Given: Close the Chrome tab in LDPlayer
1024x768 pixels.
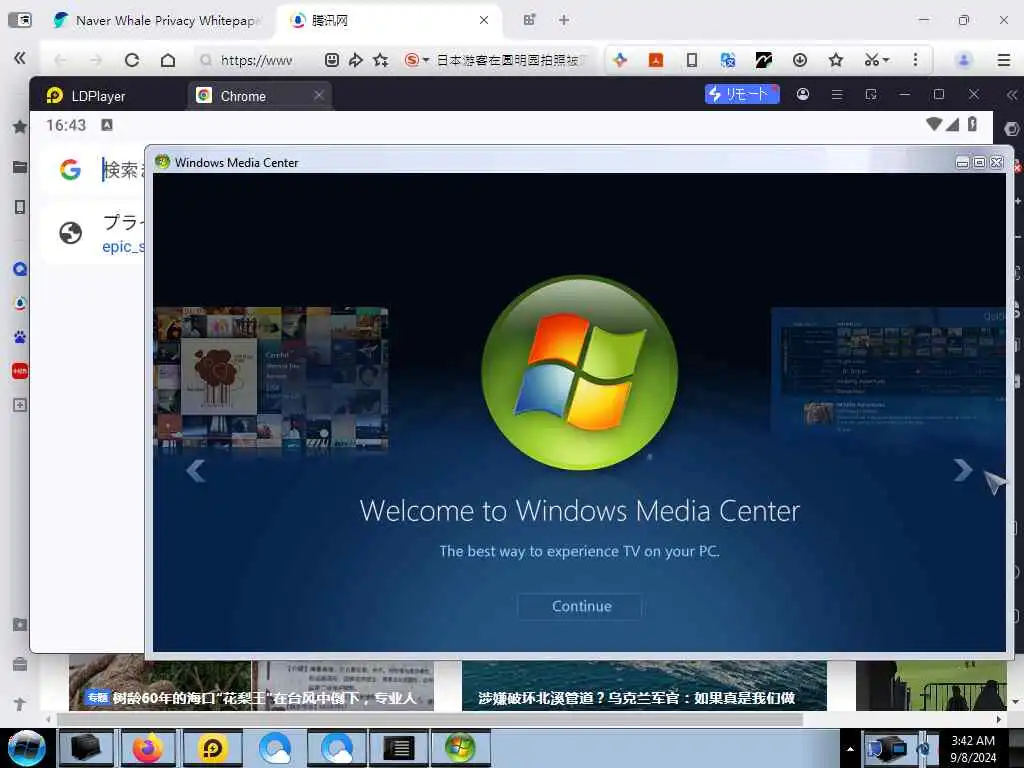Looking at the screenshot, I should (x=319, y=95).
